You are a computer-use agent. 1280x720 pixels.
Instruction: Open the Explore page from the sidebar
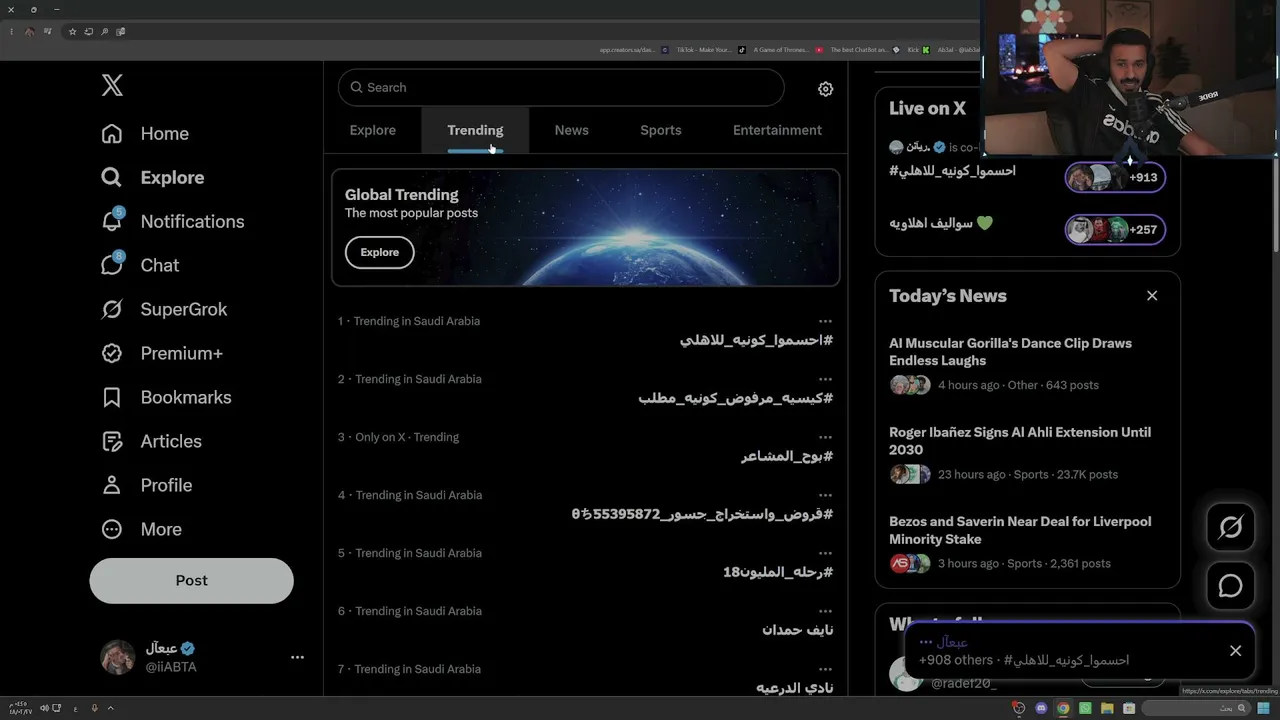[x=152, y=177]
